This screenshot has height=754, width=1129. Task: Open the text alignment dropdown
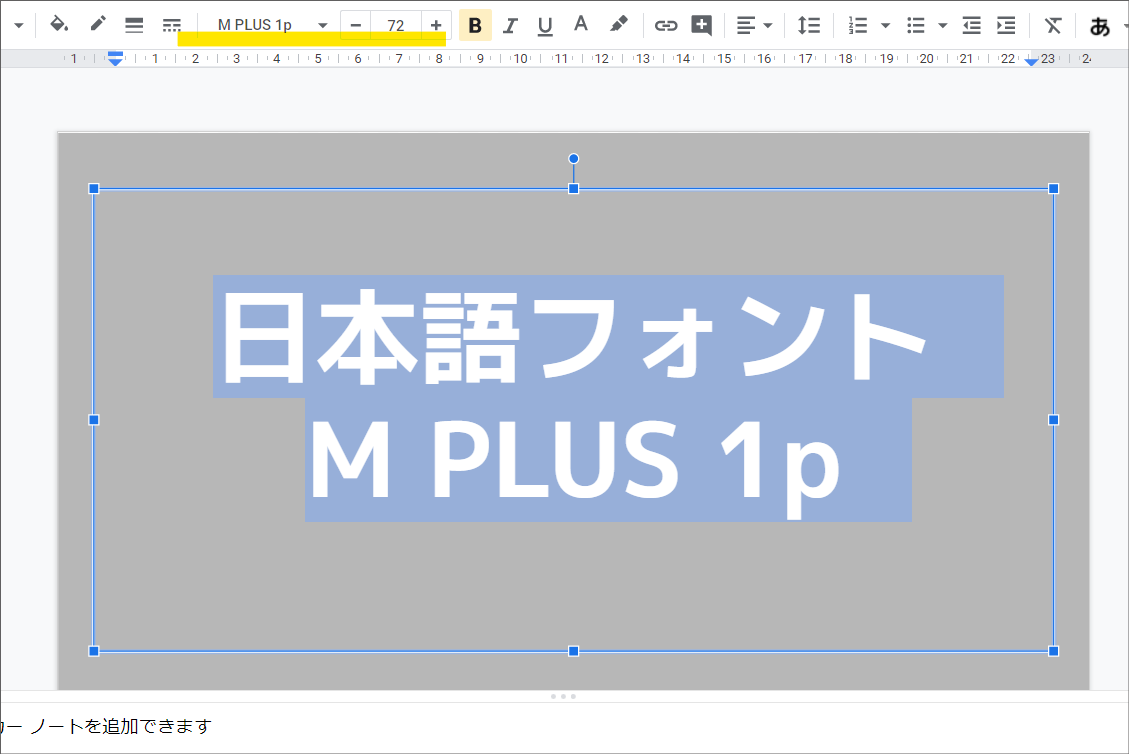click(754, 26)
